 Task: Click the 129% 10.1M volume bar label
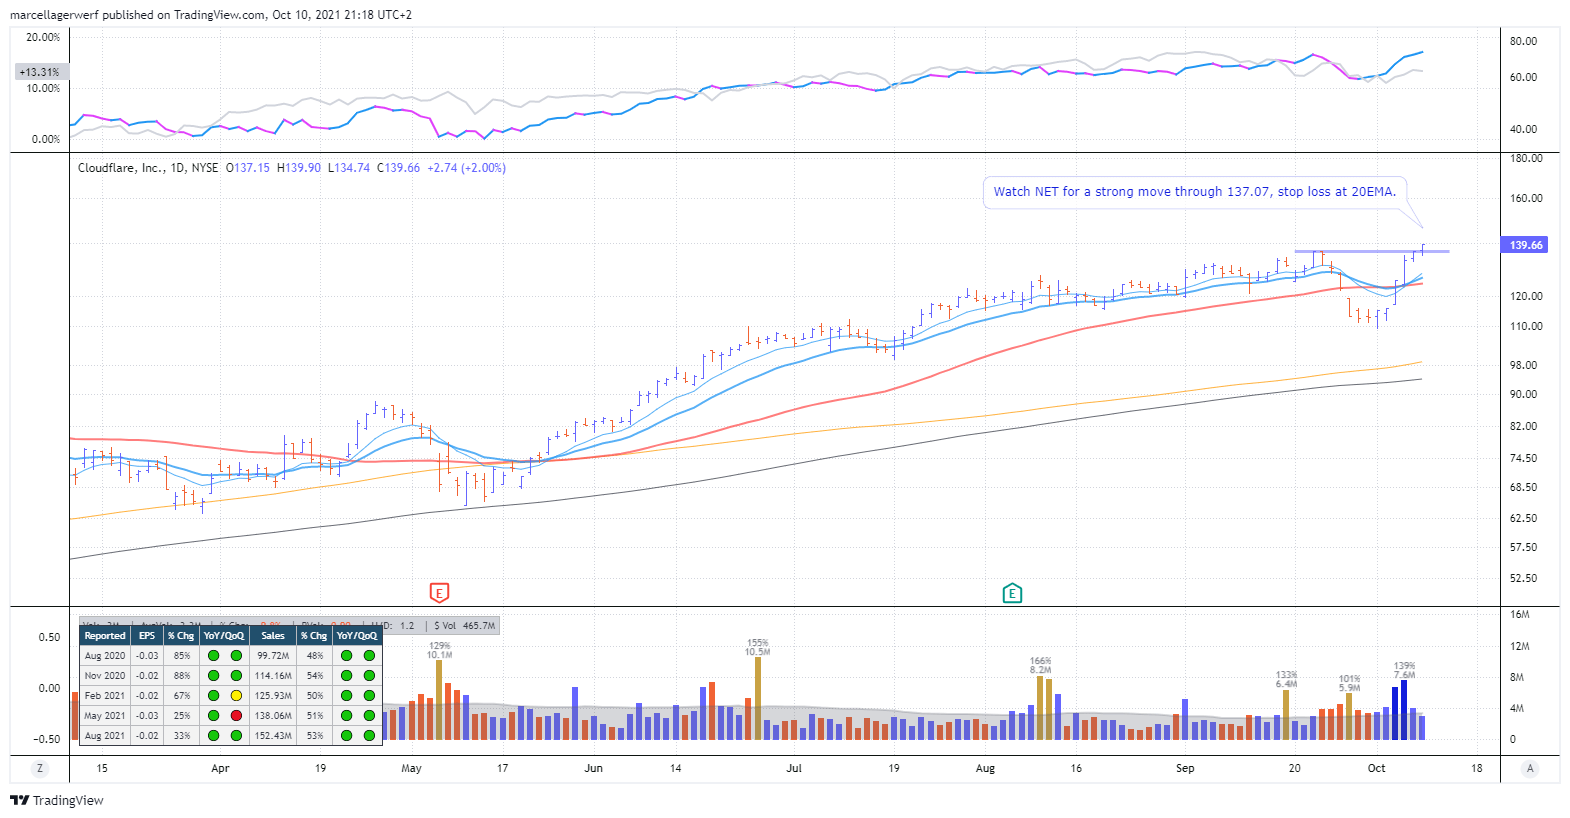[439, 650]
